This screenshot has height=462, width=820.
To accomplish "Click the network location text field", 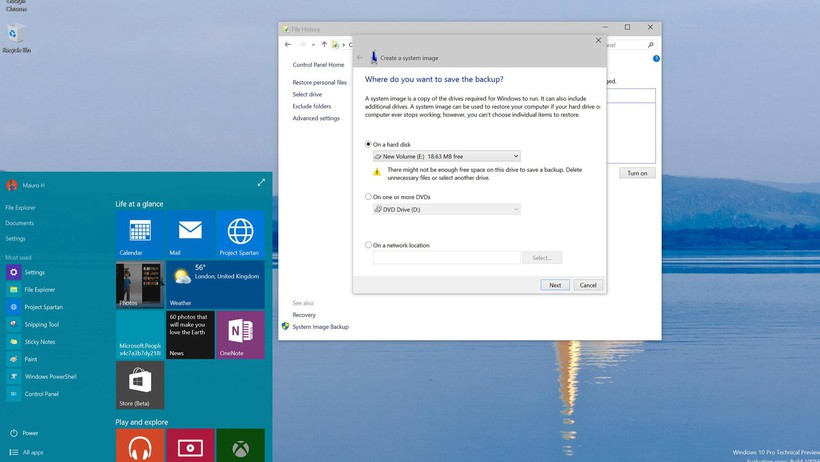I will (x=447, y=257).
